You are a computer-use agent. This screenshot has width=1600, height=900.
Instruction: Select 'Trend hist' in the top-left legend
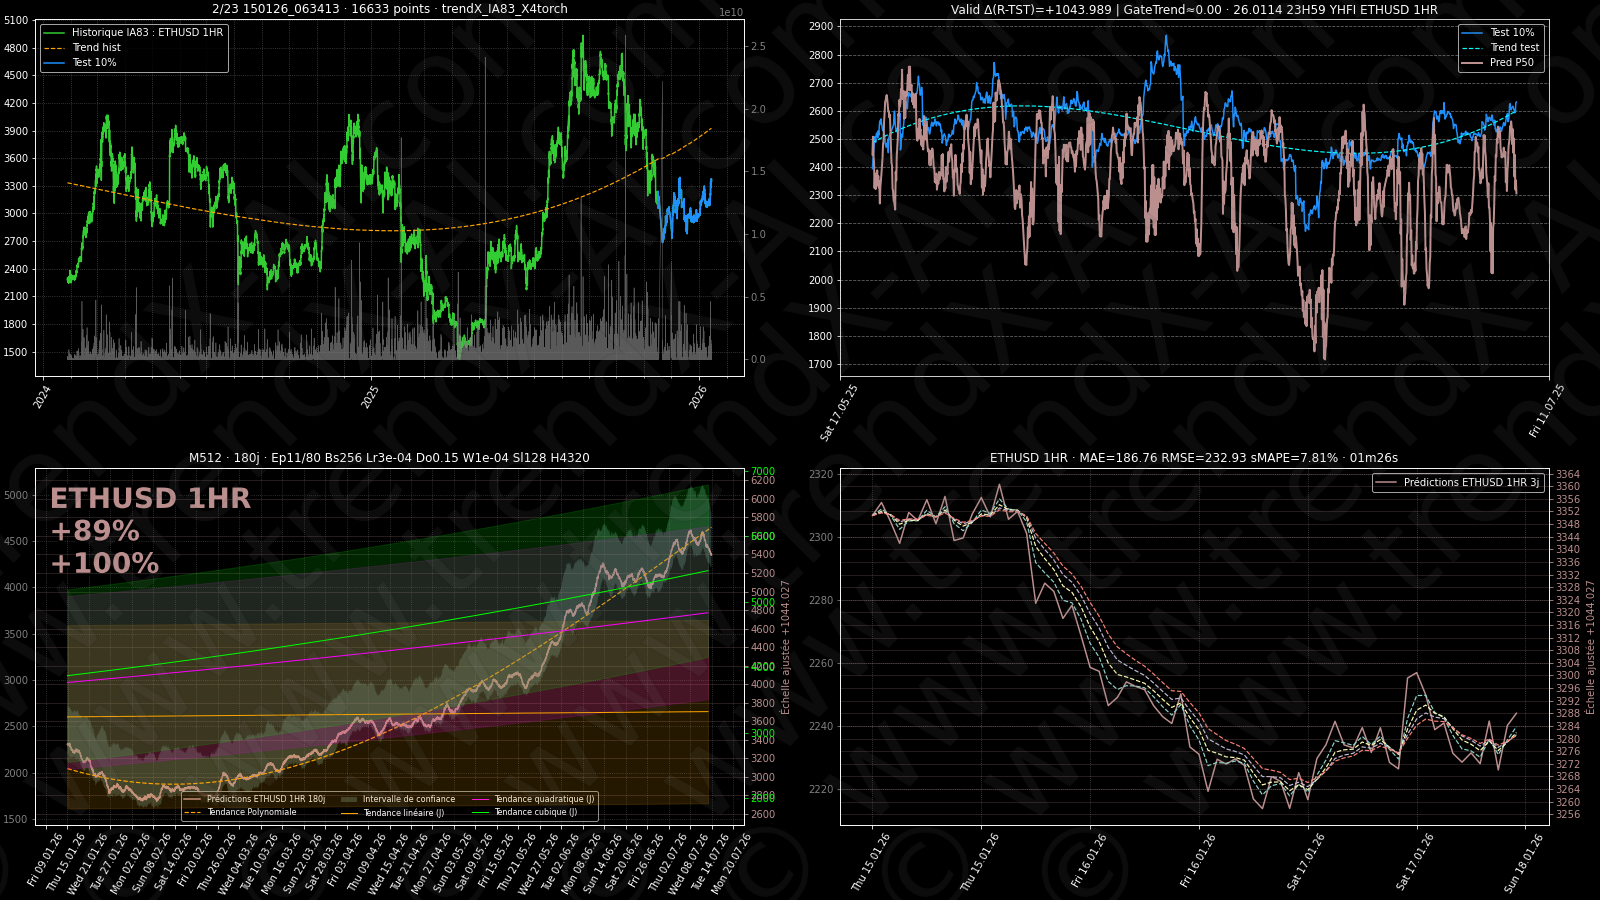click(x=96, y=48)
